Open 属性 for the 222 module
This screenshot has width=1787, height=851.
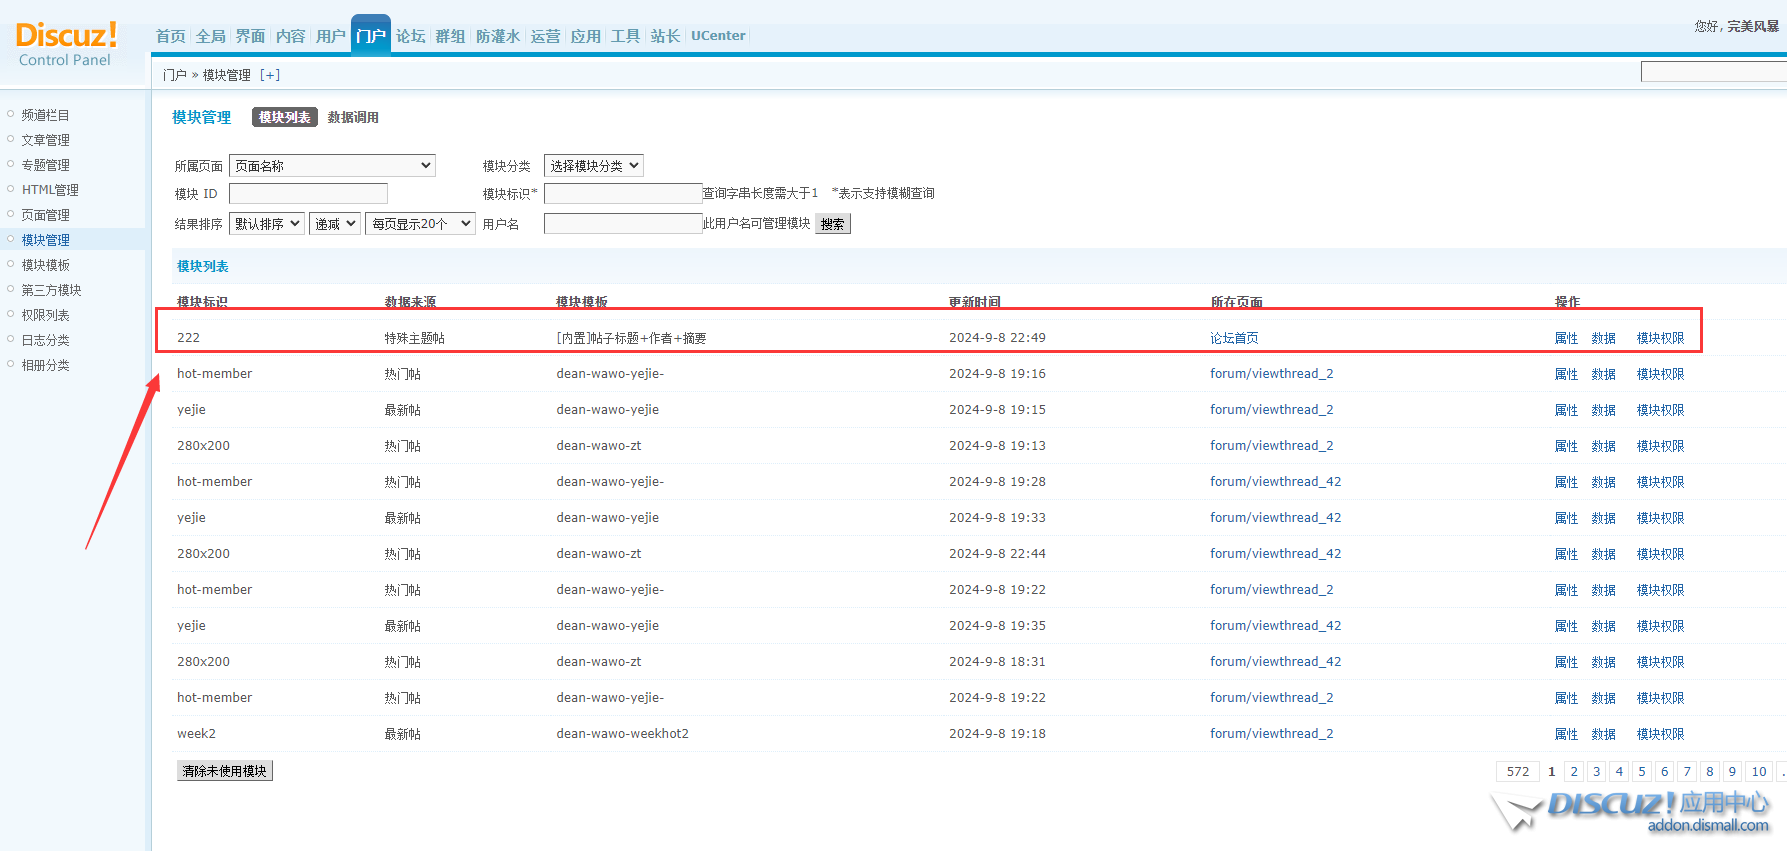pyautogui.click(x=1566, y=338)
